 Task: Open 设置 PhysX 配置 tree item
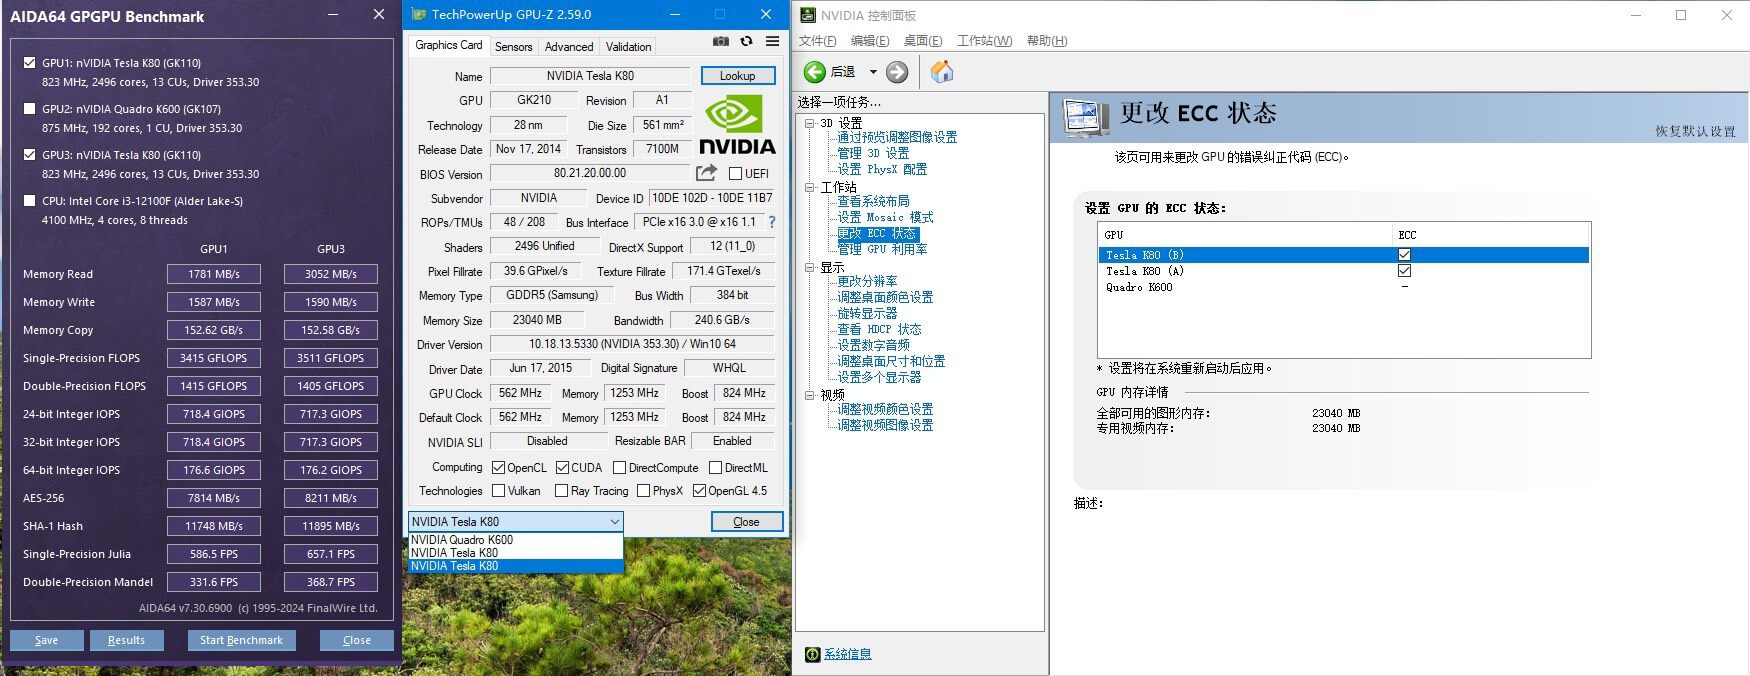[x=882, y=169]
